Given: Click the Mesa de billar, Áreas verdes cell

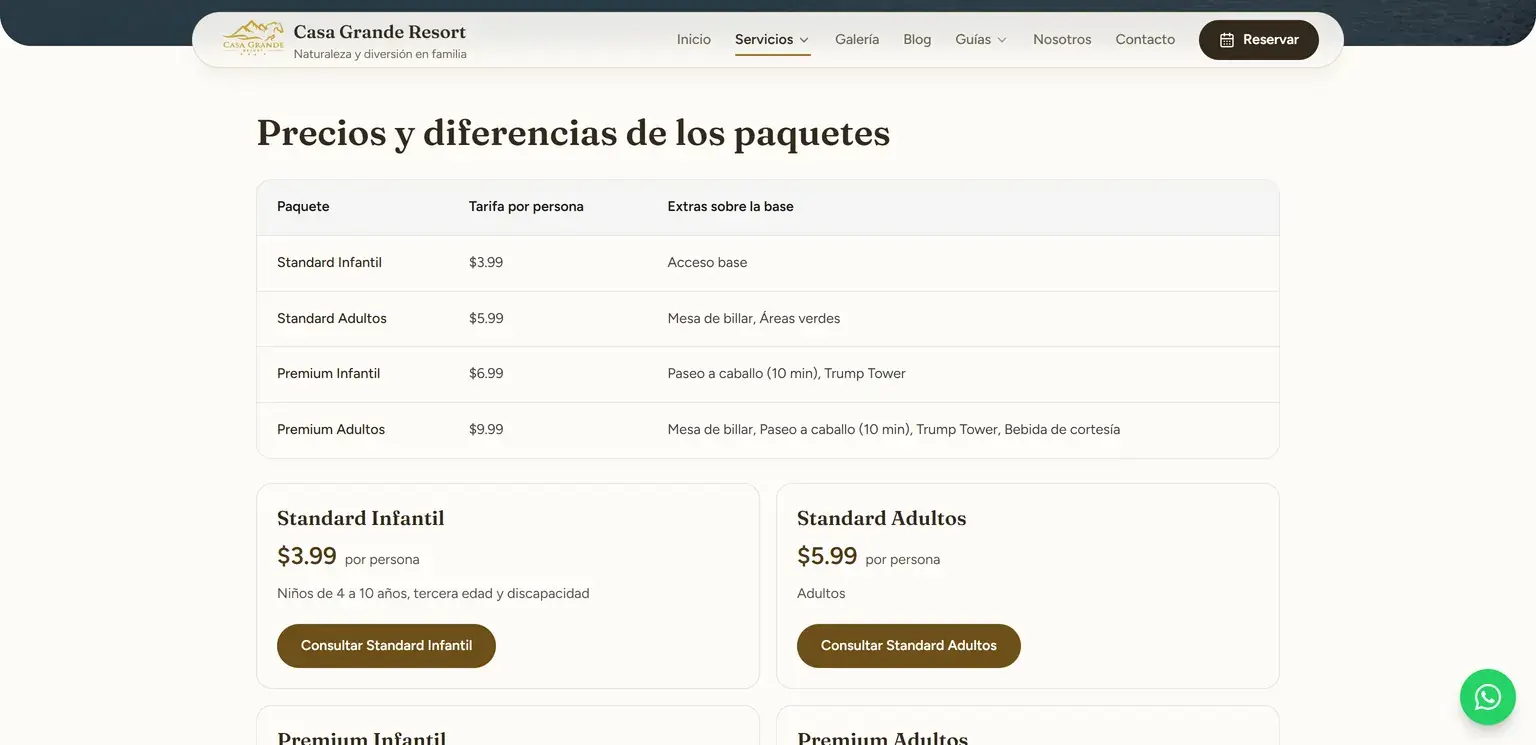Looking at the screenshot, I should (754, 319).
